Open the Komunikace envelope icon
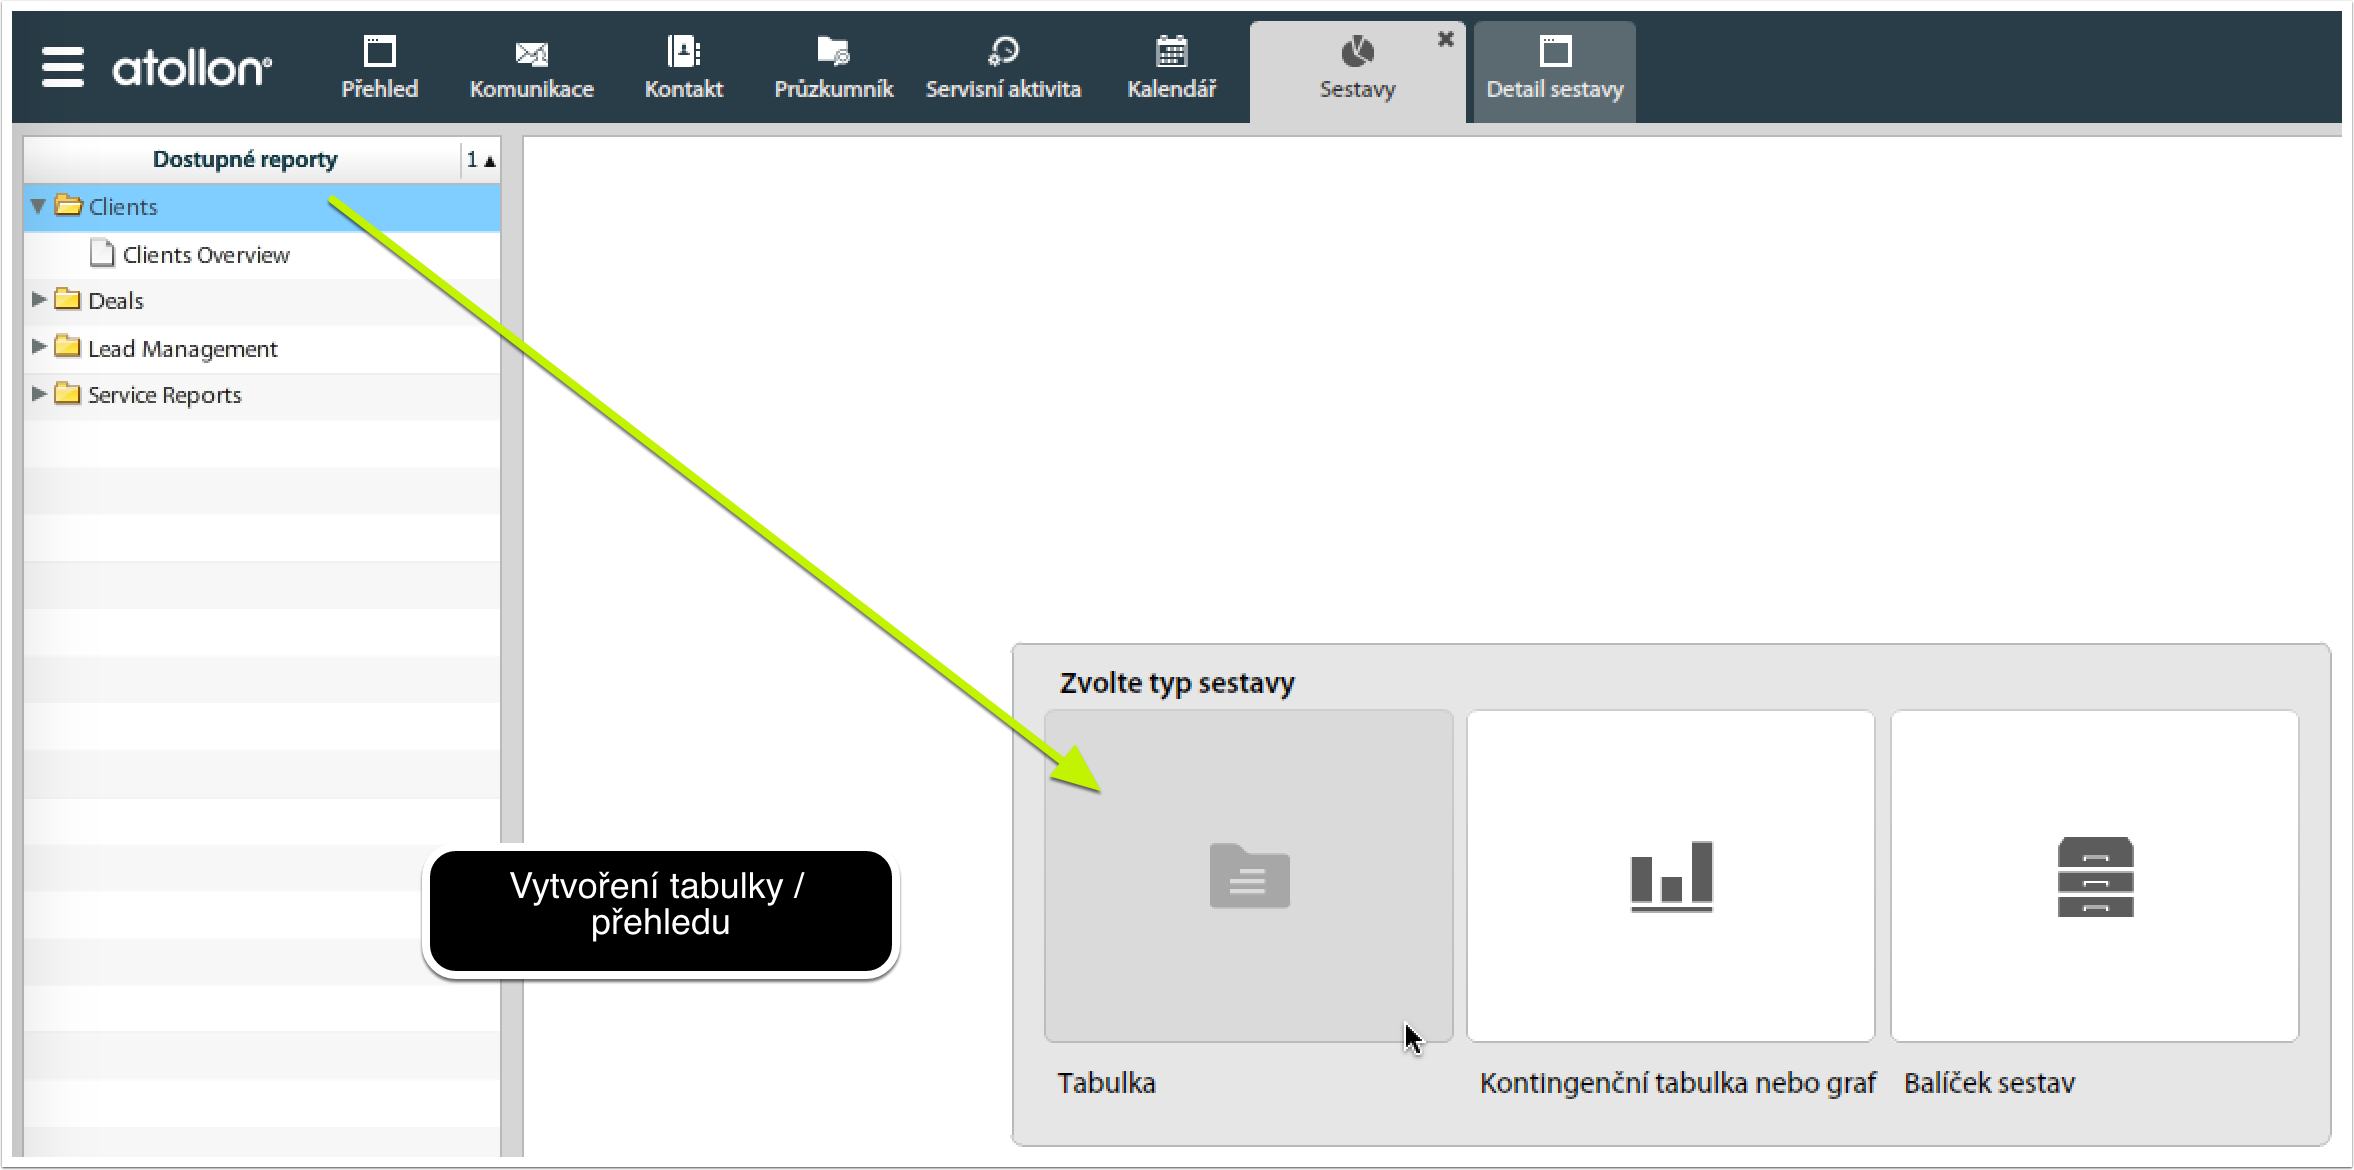 tap(531, 53)
